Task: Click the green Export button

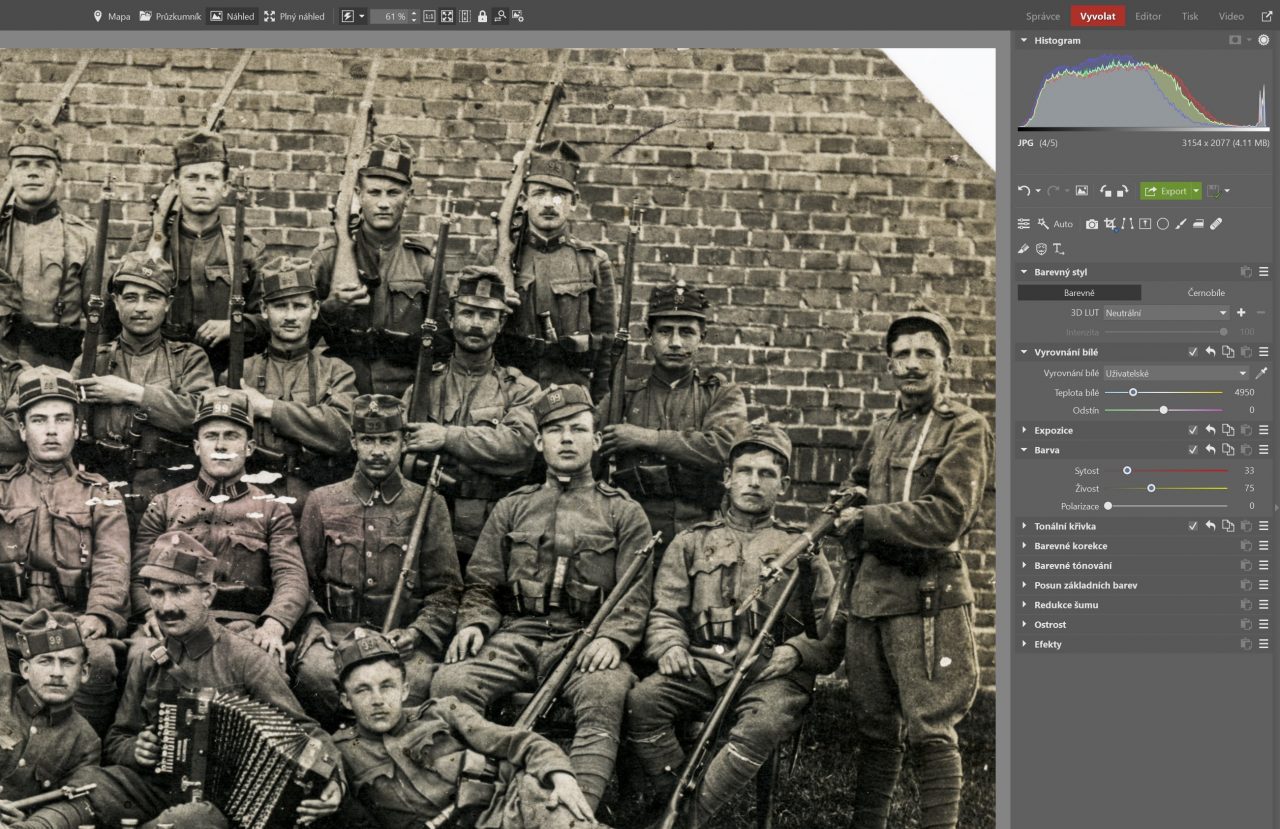Action: tap(1165, 191)
